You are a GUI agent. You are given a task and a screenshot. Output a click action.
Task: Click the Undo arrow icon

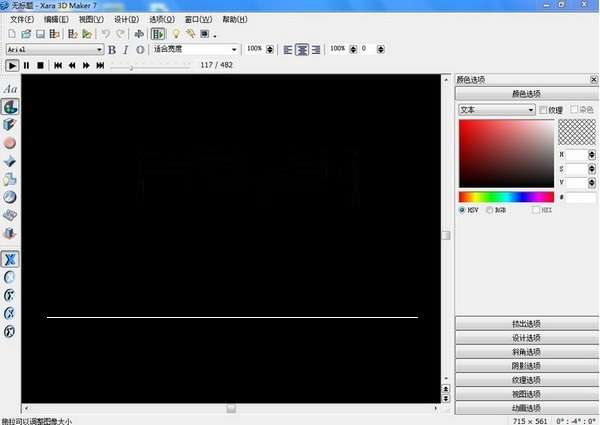click(106, 34)
